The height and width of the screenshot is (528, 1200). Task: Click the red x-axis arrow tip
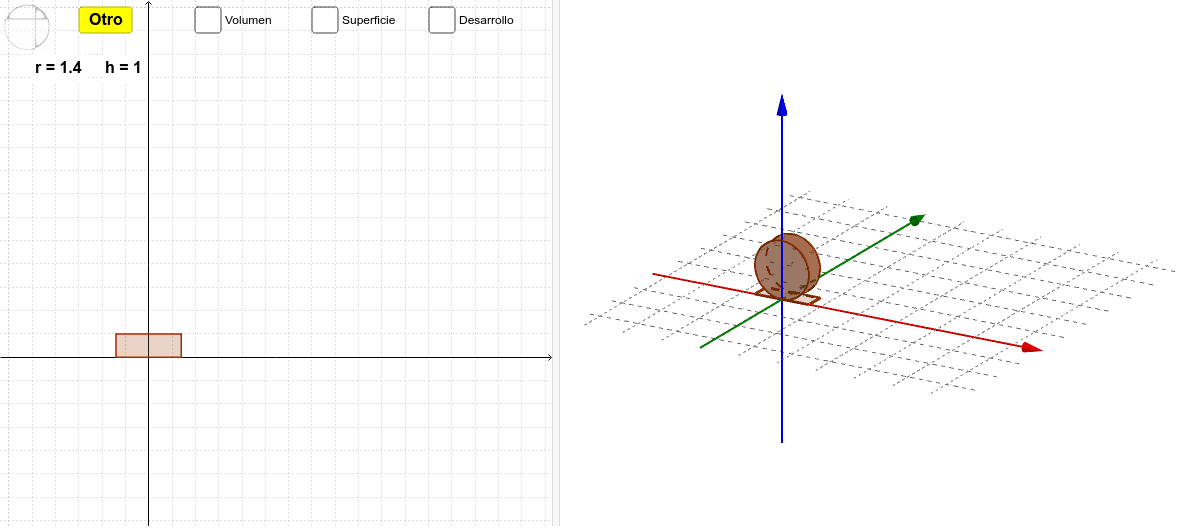click(1032, 348)
